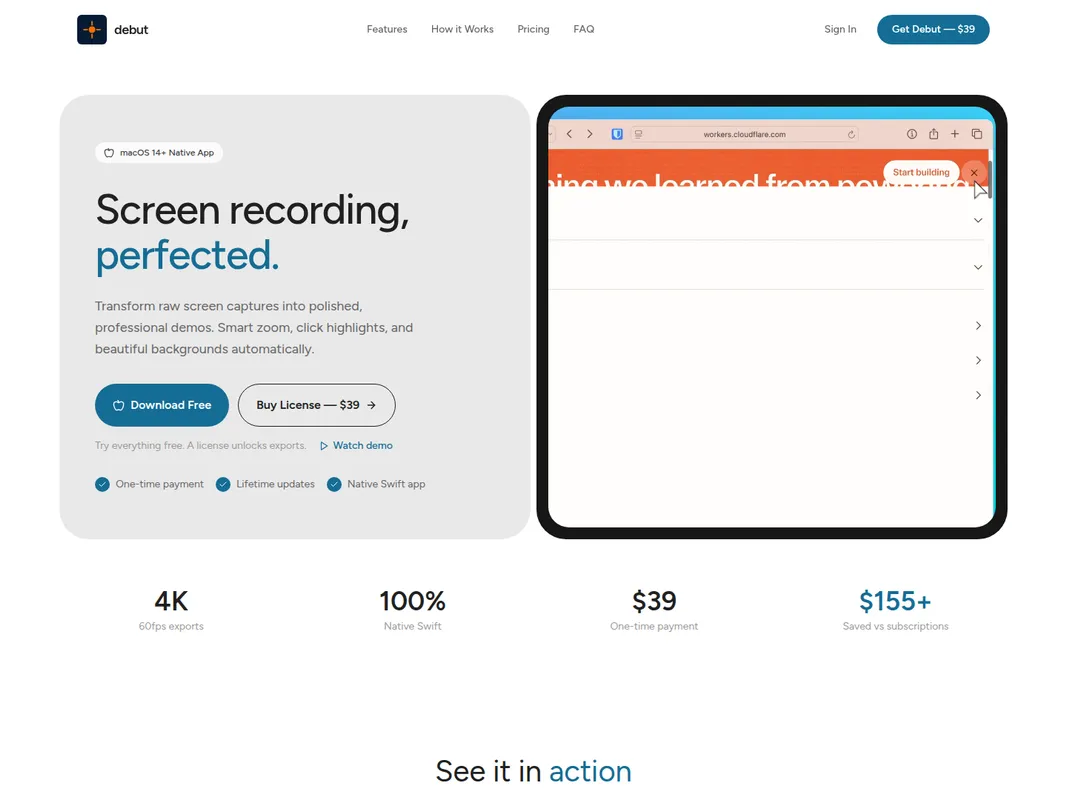Open the Pricing nav item
Image resolution: width=1067 pixels, height=800 pixels.
(533, 29)
